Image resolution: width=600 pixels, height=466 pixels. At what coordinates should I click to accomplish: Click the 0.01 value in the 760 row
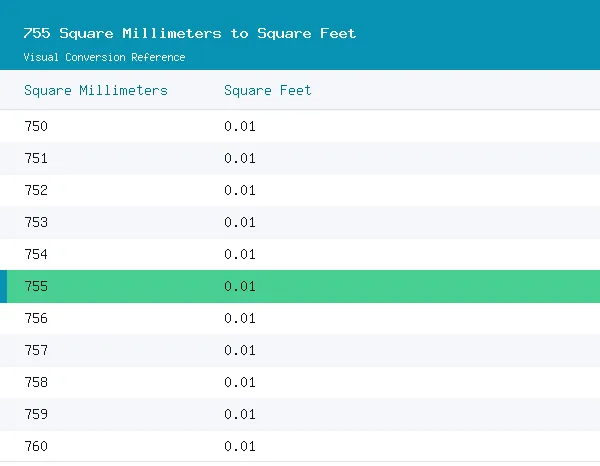coord(240,446)
